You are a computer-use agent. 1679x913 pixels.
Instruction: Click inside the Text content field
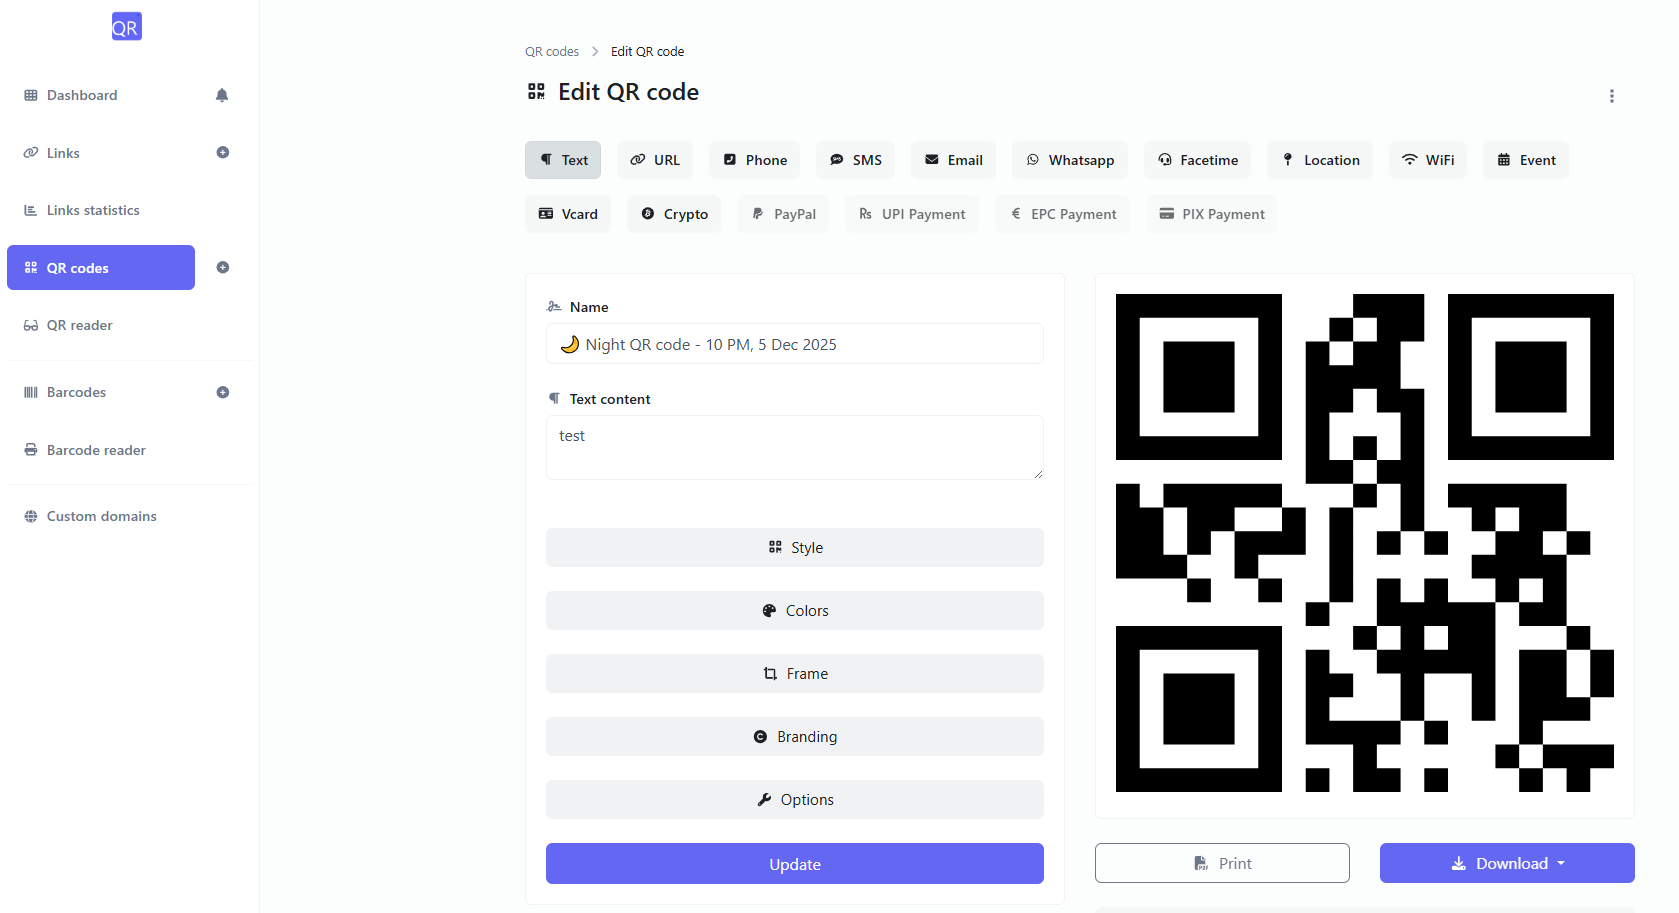[x=794, y=447]
